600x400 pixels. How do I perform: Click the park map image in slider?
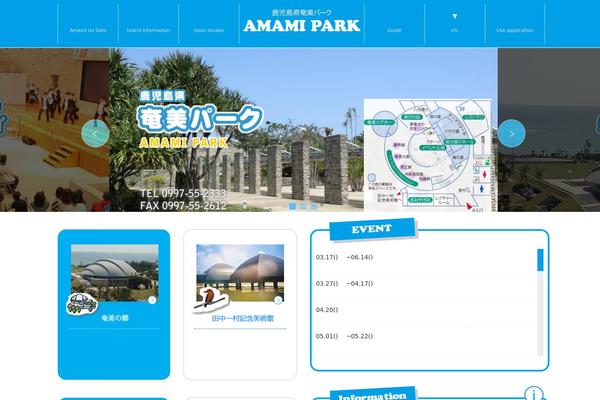tap(428, 155)
